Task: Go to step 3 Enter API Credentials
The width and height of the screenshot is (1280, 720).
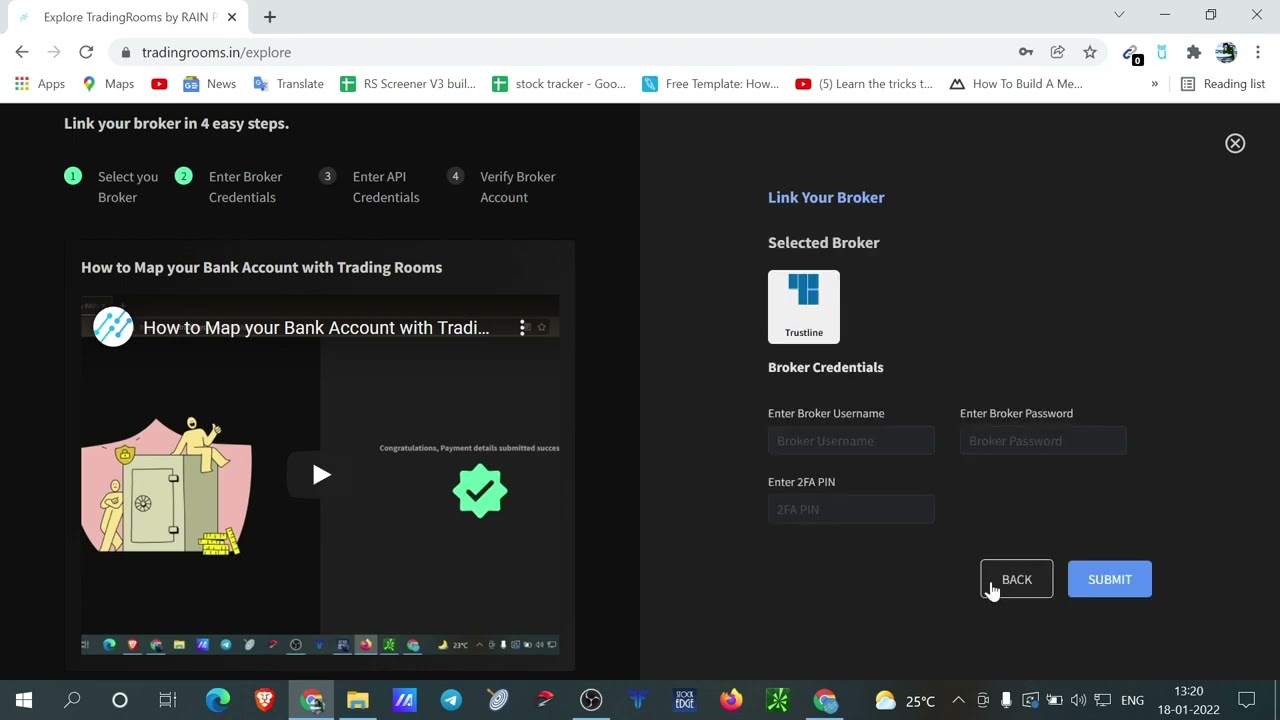Action: (x=370, y=187)
